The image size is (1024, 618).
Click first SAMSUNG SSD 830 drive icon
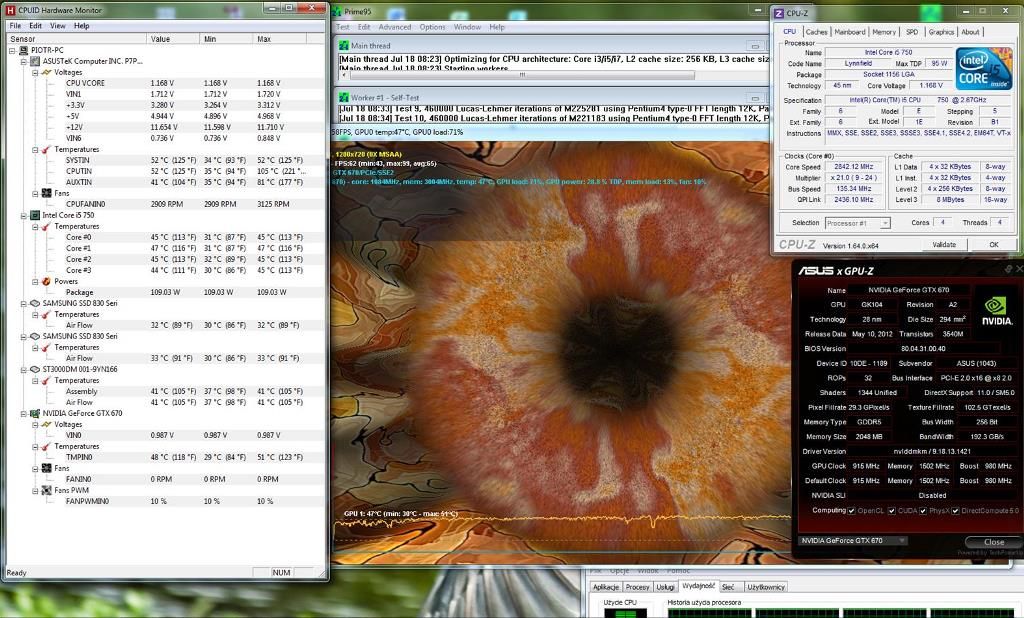tap(35, 303)
